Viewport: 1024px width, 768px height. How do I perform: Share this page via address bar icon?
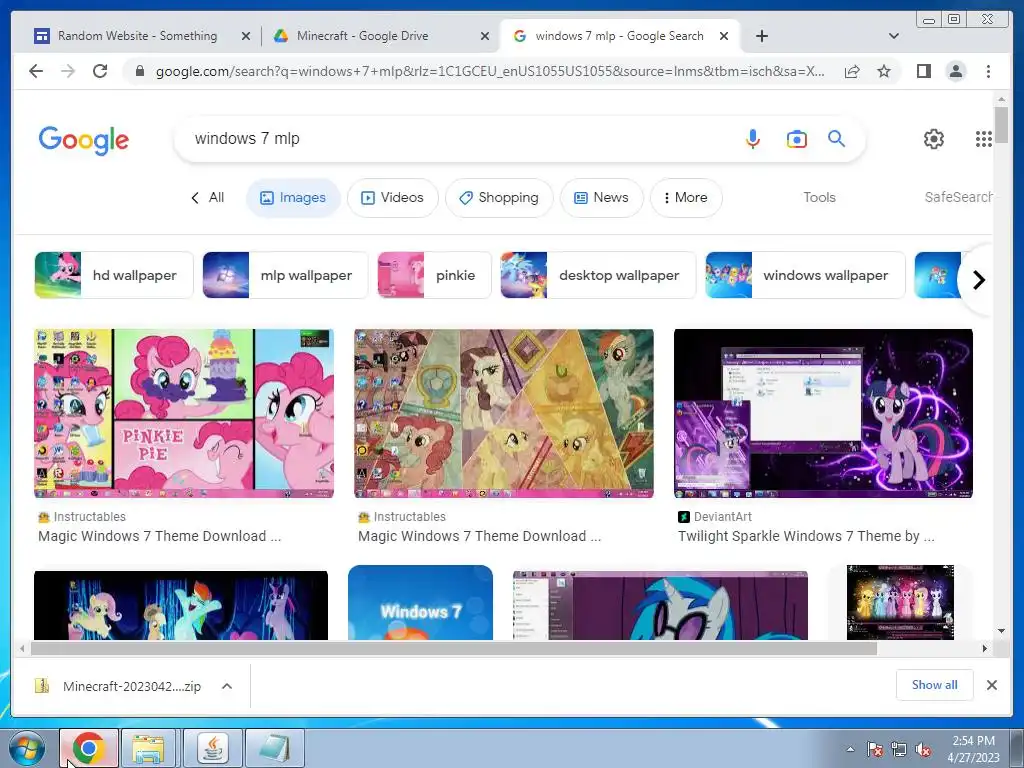click(x=852, y=71)
